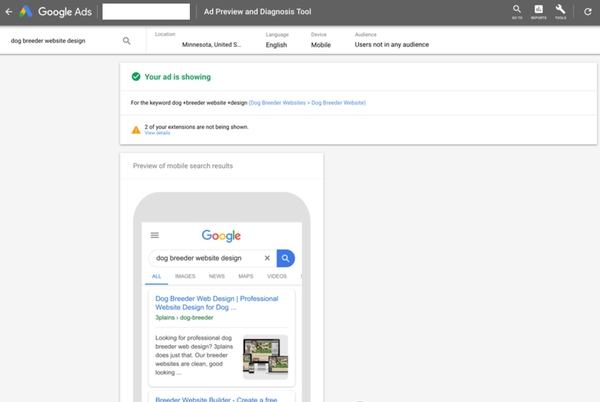Screen dimensions: 600x402
Task: Refresh using the circular arrow icon
Action: [x=588, y=12]
